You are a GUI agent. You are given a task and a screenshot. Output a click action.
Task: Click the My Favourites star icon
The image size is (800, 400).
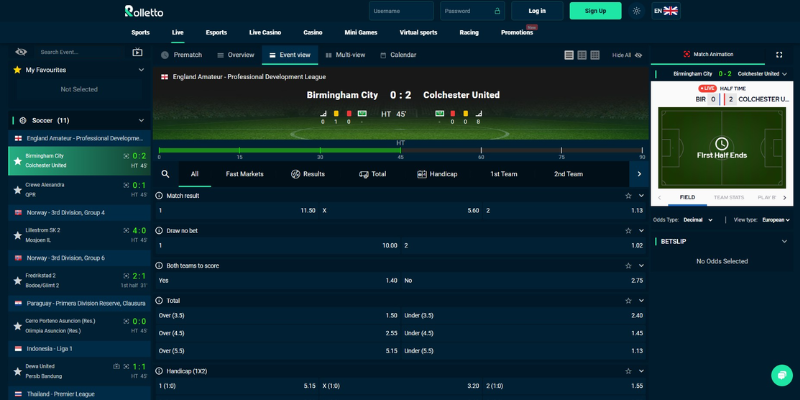(17, 70)
